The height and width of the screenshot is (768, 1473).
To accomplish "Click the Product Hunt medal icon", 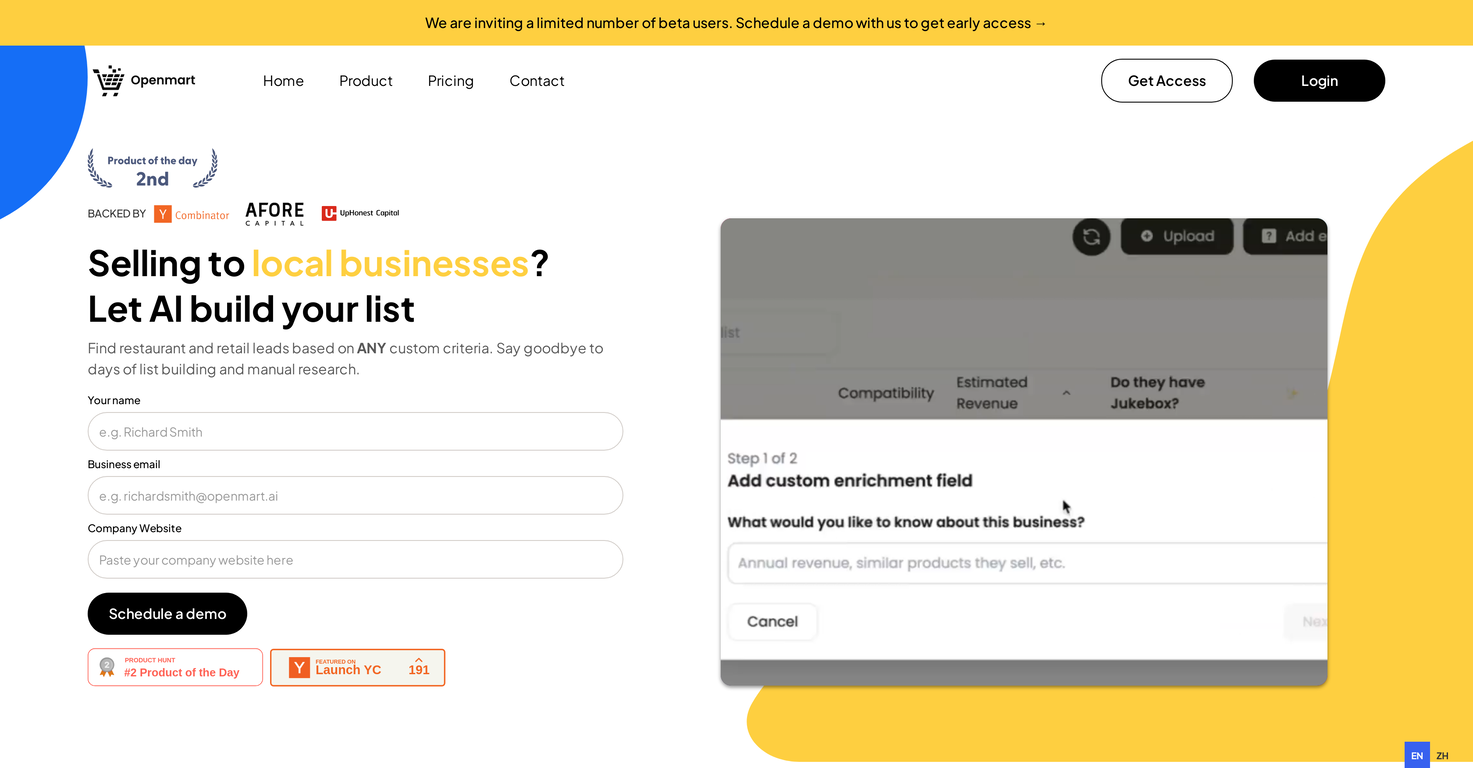I will point(107,667).
